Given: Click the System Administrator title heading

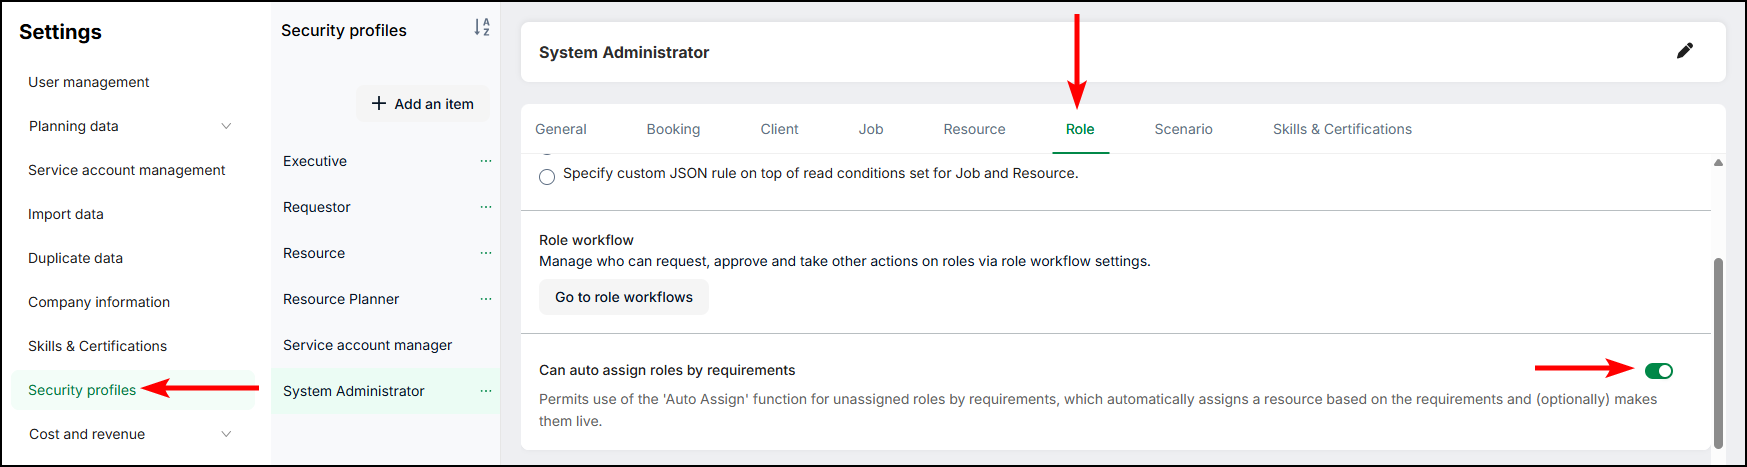Looking at the screenshot, I should click(624, 52).
